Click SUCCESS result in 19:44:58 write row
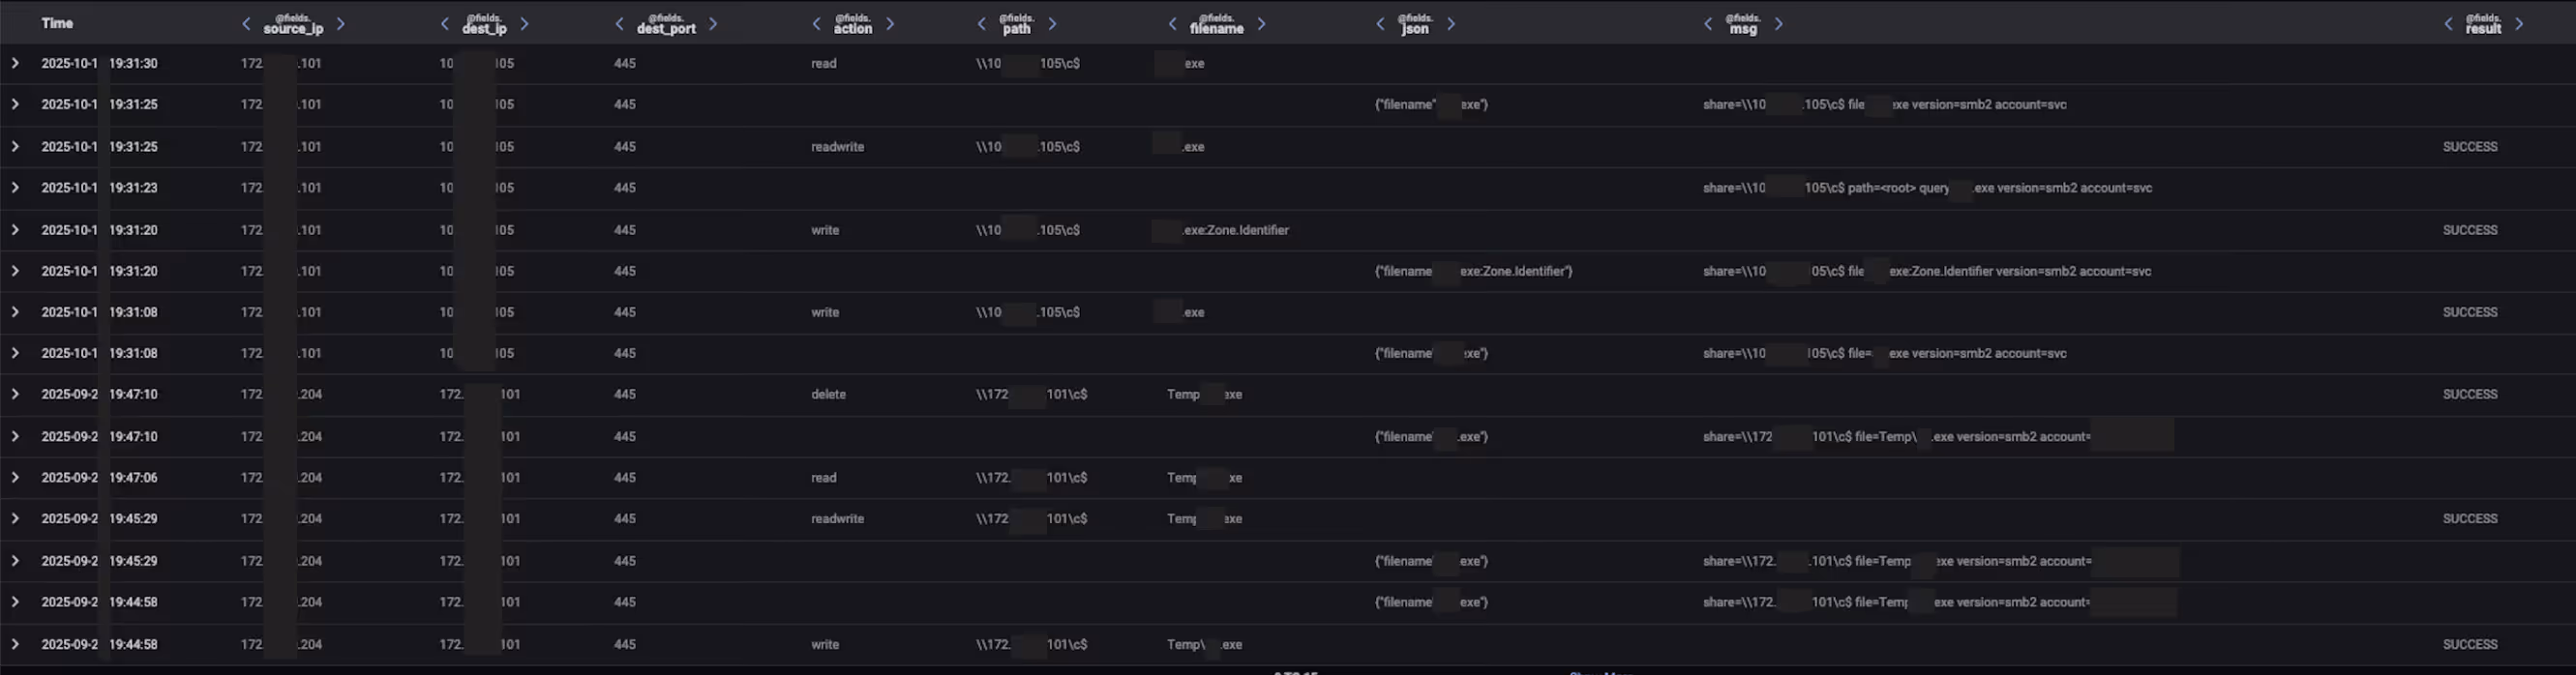 point(2470,644)
